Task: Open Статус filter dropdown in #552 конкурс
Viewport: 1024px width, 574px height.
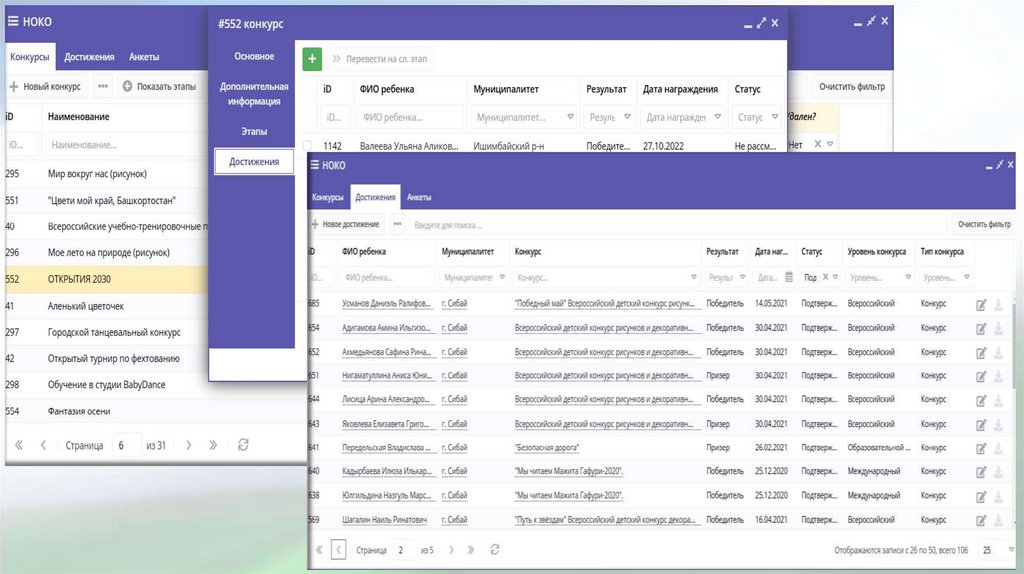Action: click(x=775, y=117)
